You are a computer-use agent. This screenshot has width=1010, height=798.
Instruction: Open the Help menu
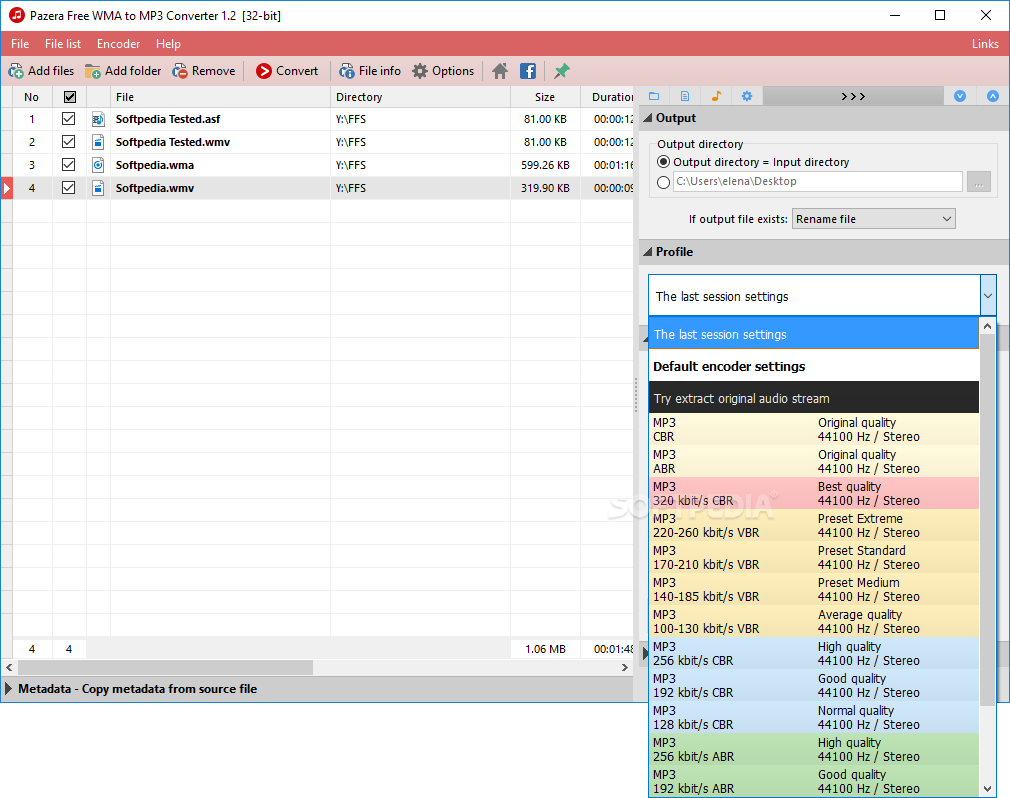click(x=168, y=44)
